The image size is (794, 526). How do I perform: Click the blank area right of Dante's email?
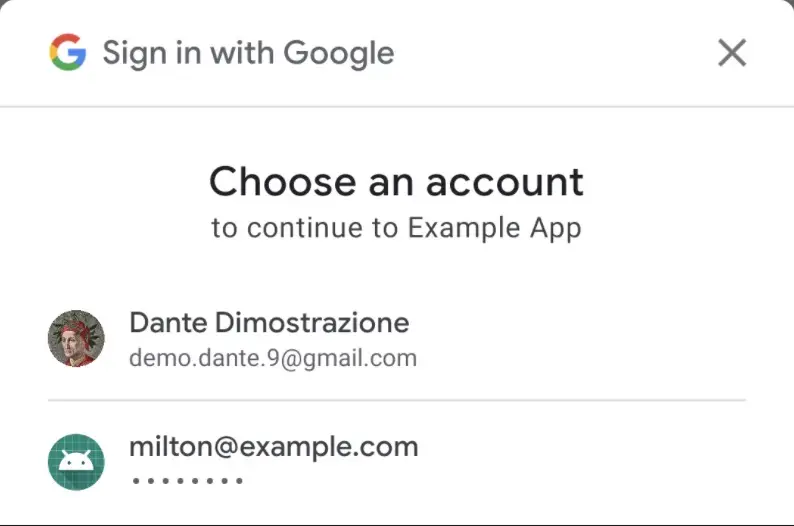point(580,358)
